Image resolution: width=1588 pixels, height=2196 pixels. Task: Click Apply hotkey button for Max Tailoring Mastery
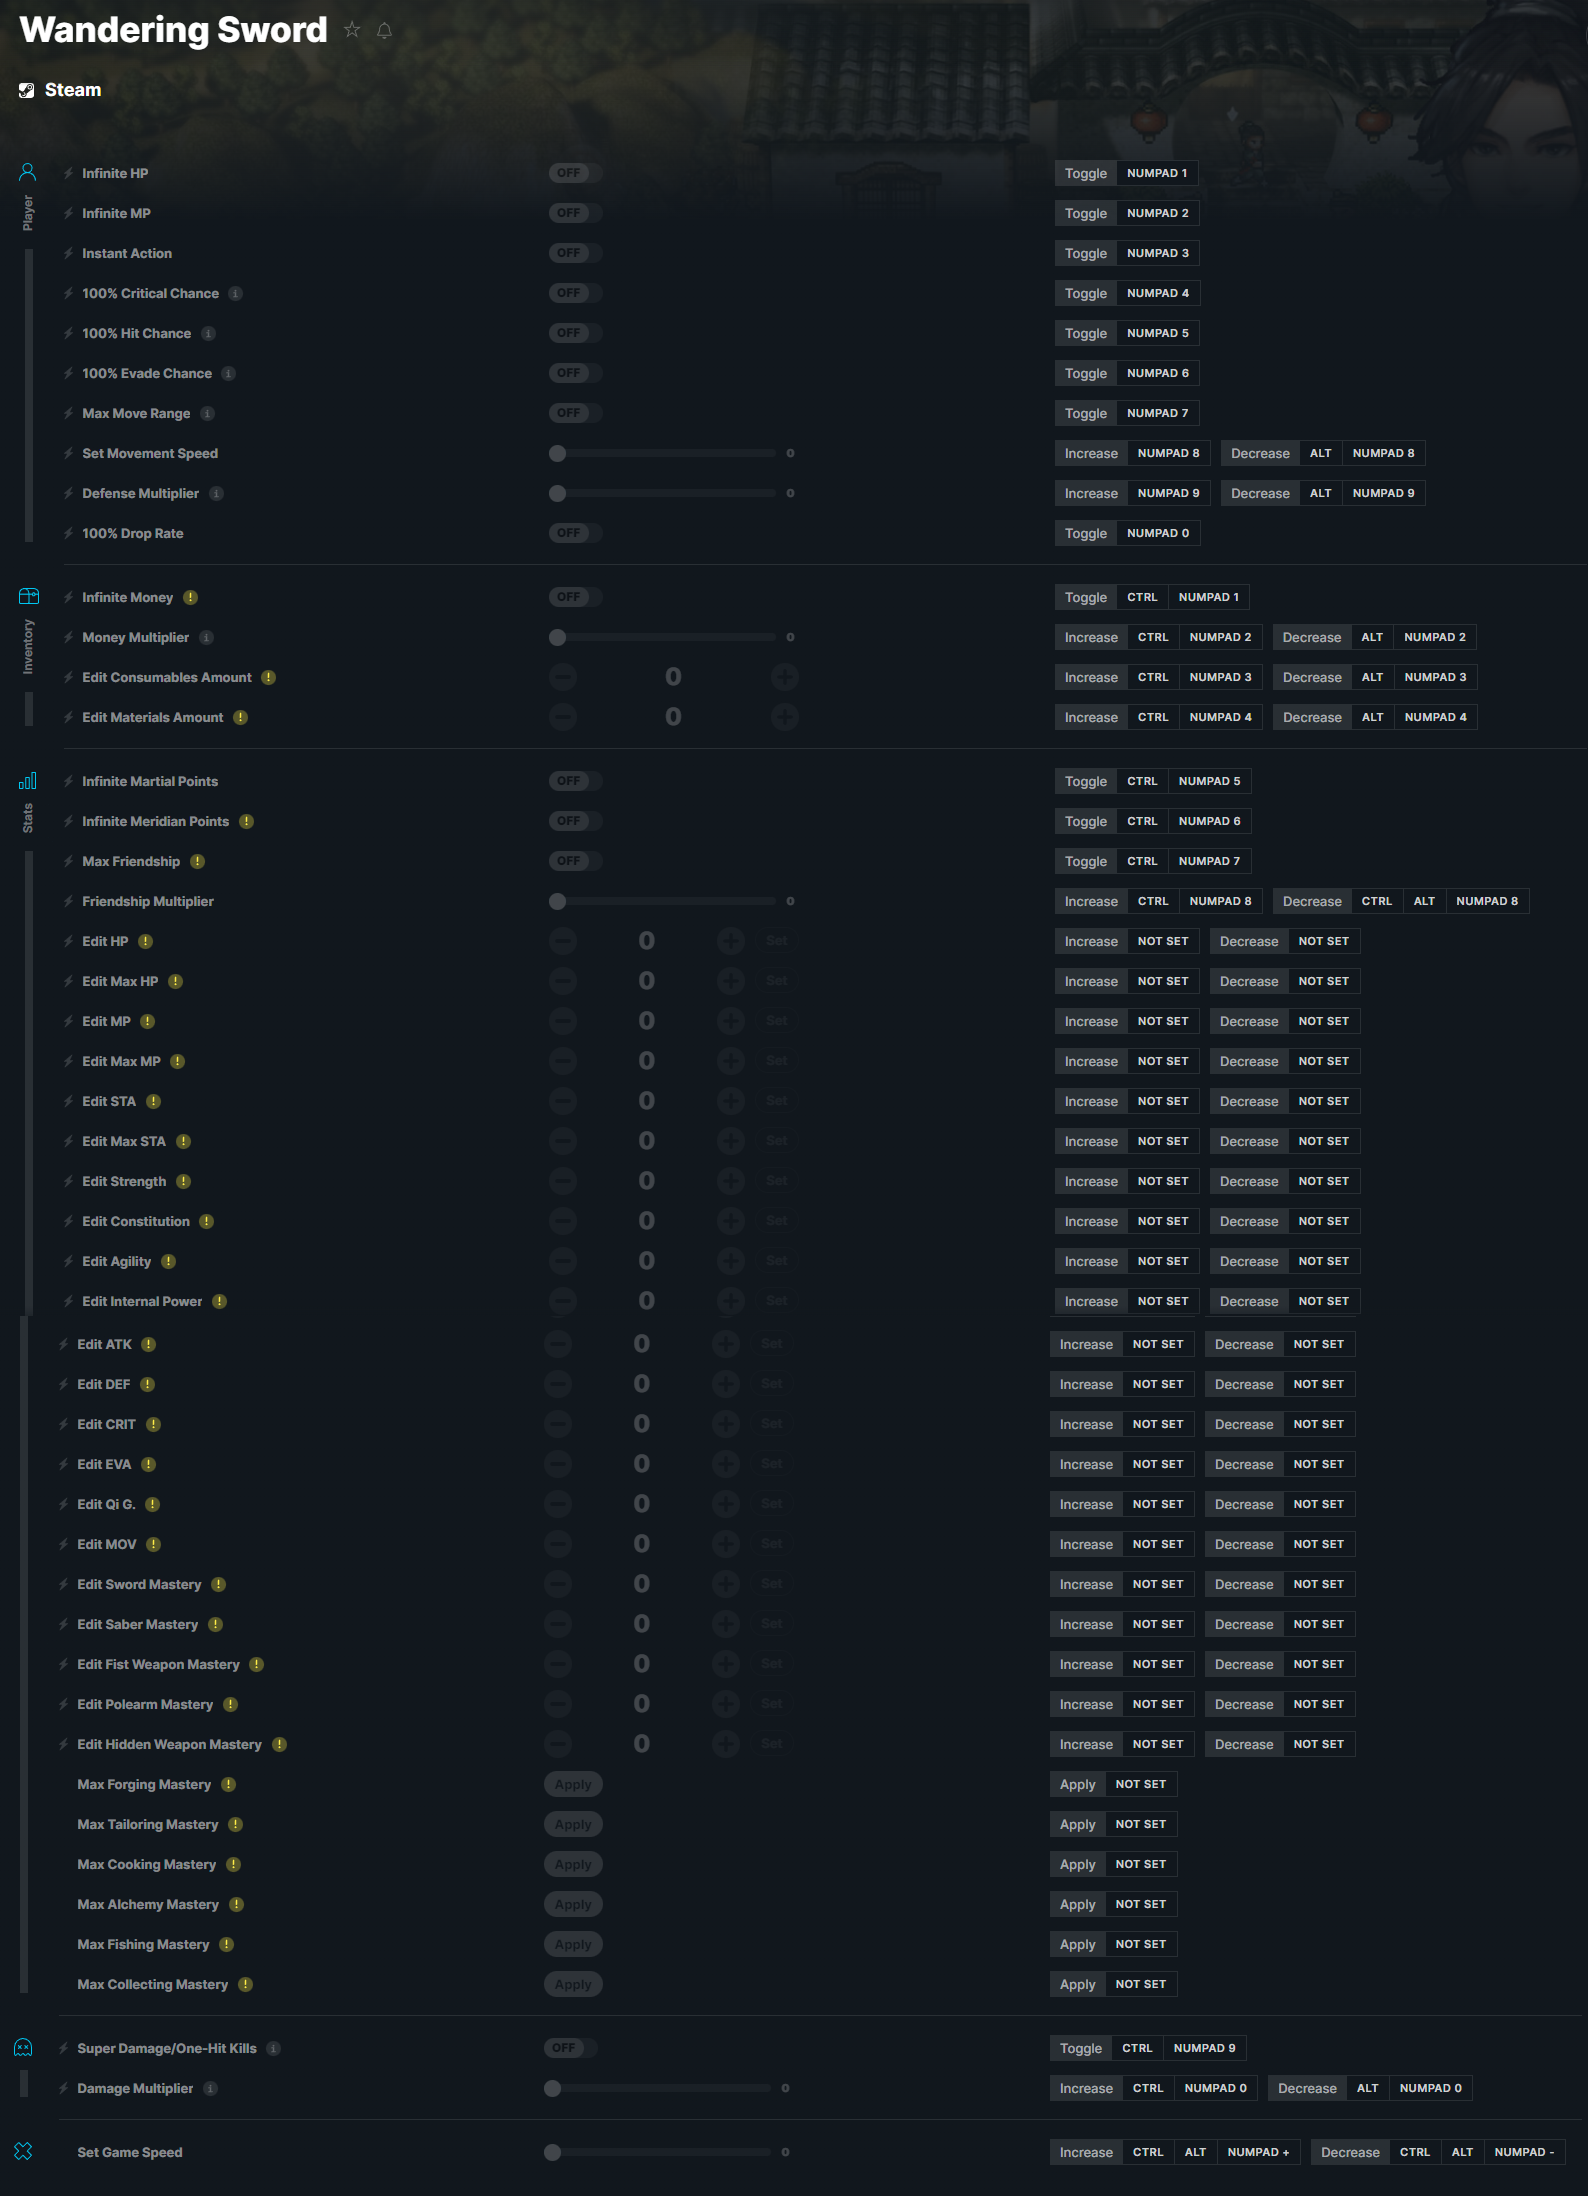coord(1078,1824)
